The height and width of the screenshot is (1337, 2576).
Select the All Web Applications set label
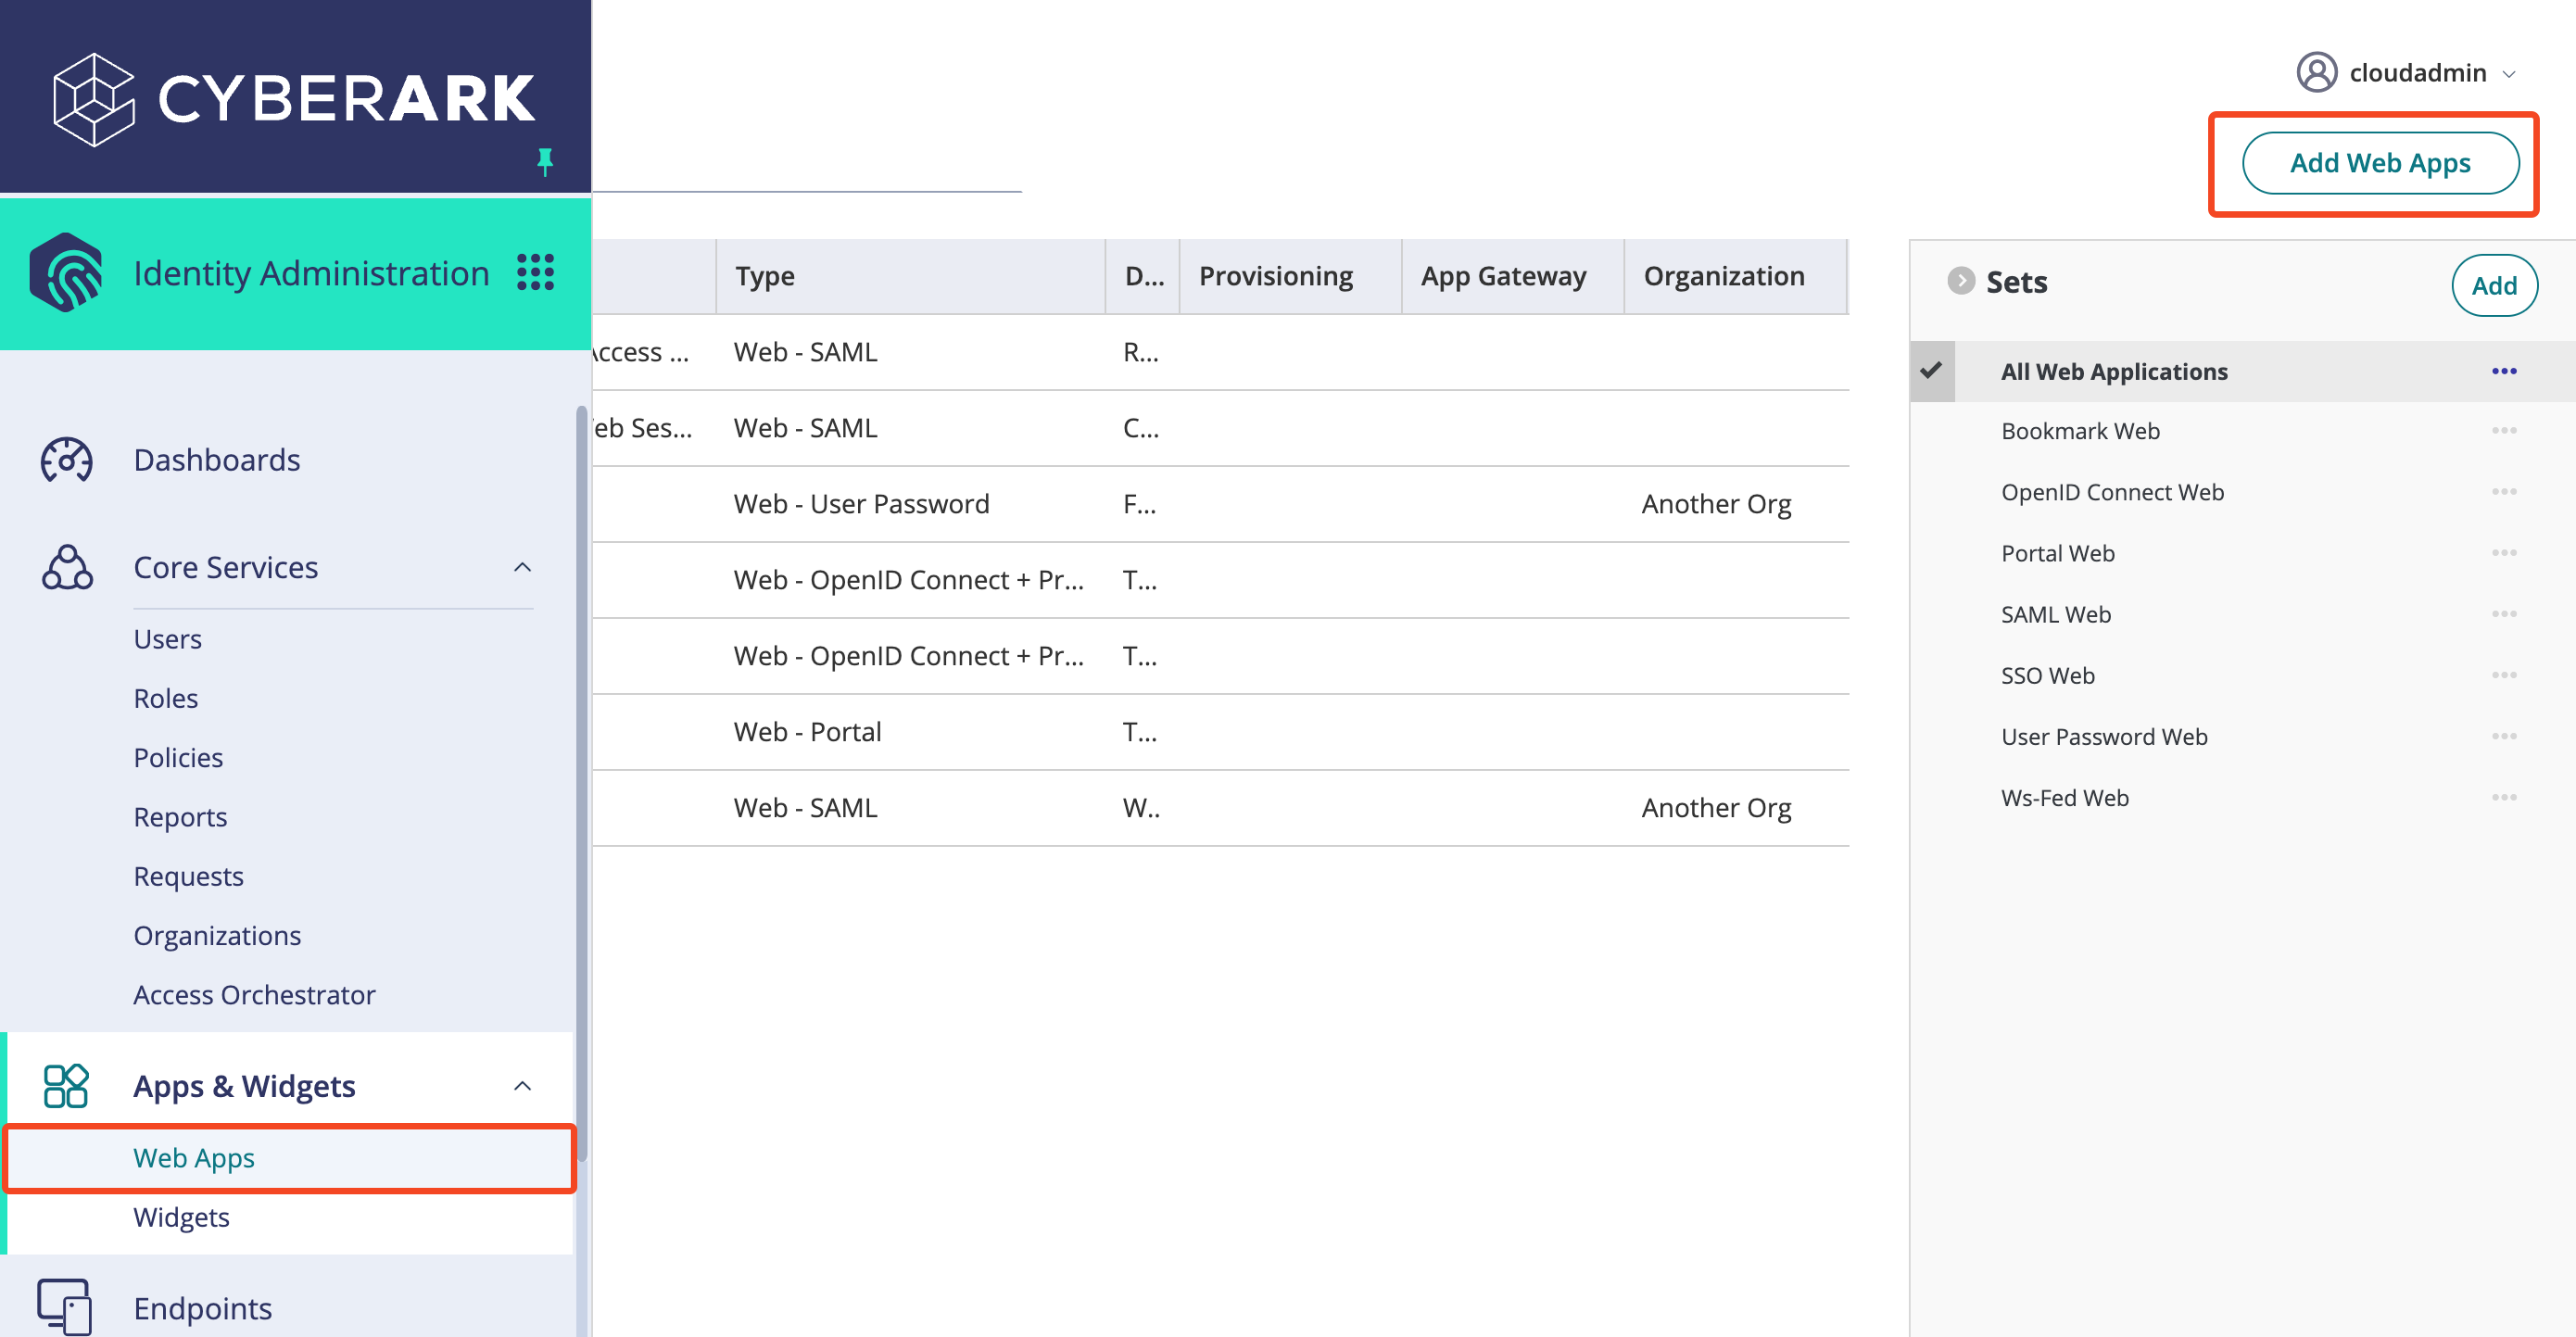[2114, 371]
